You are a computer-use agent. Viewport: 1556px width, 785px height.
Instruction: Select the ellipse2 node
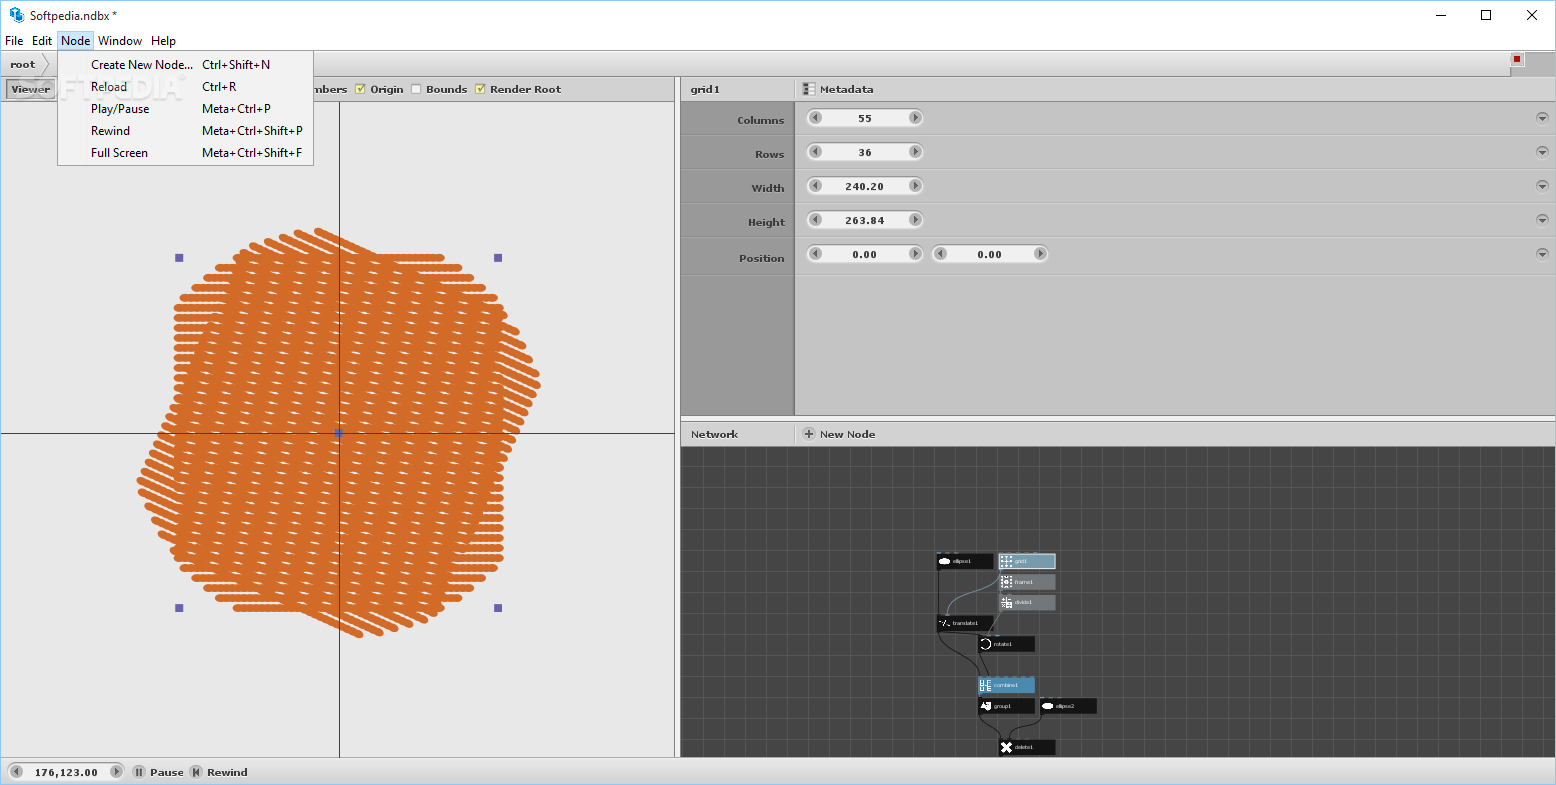coord(1068,706)
